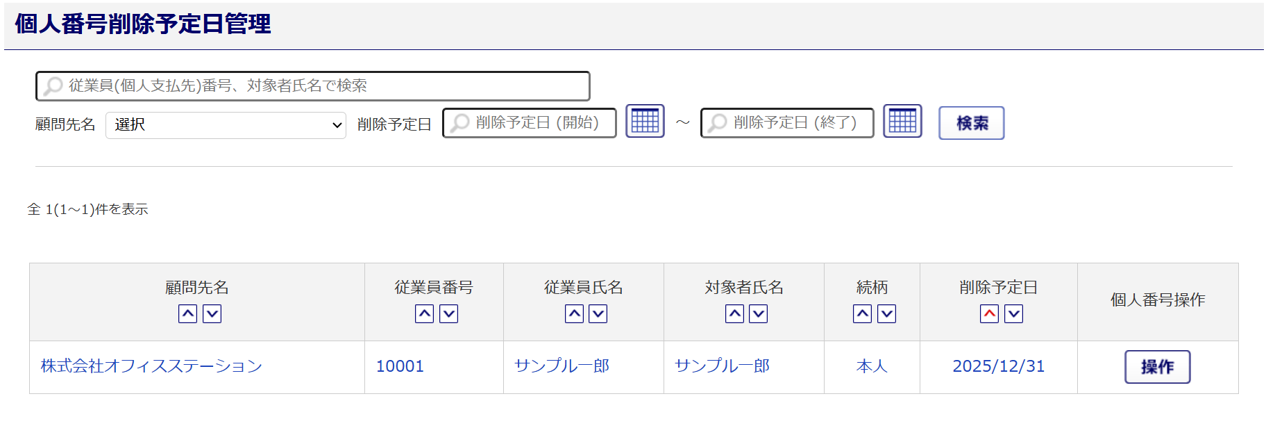This screenshot has width=1266, height=426.
Task: Click the 操作 button for サンプル一郎
Action: point(1157,367)
